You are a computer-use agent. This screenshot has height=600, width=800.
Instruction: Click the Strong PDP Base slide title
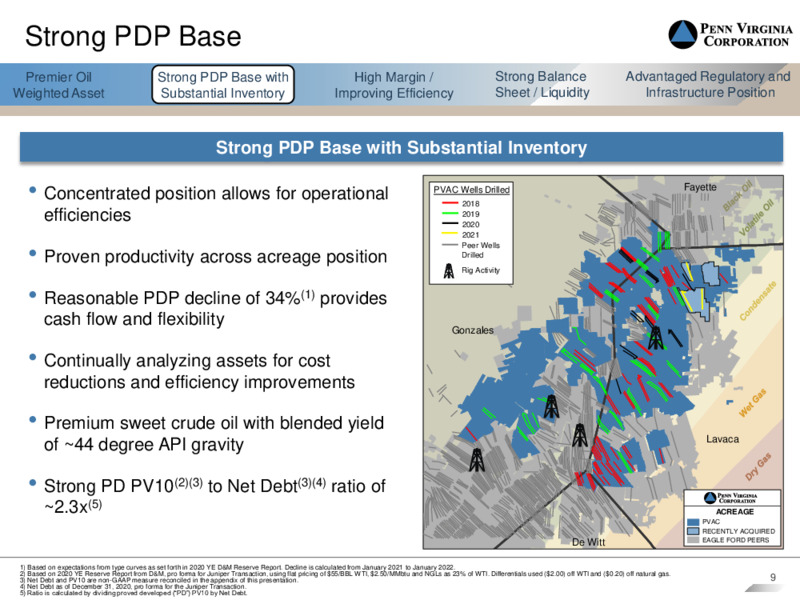point(133,37)
